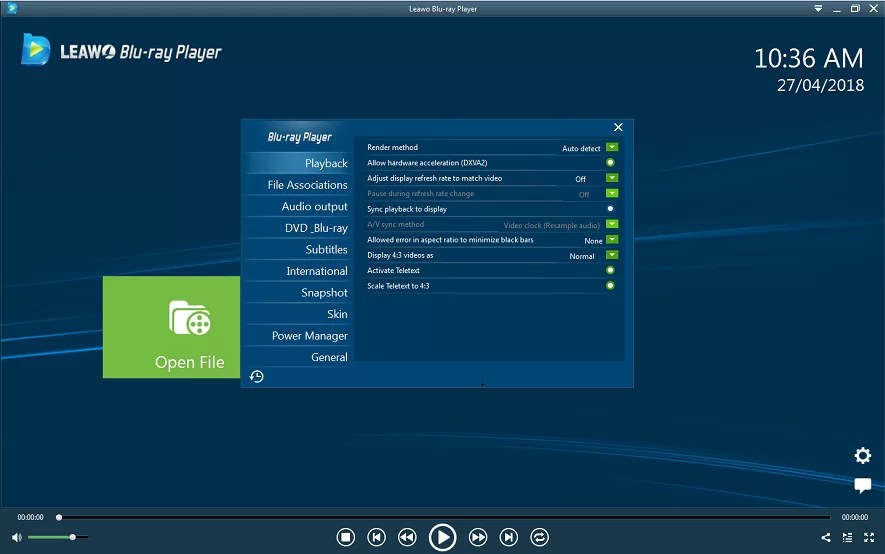Click the Leawo logo icon
Image resolution: width=885 pixels, height=554 pixels.
click(x=36, y=50)
